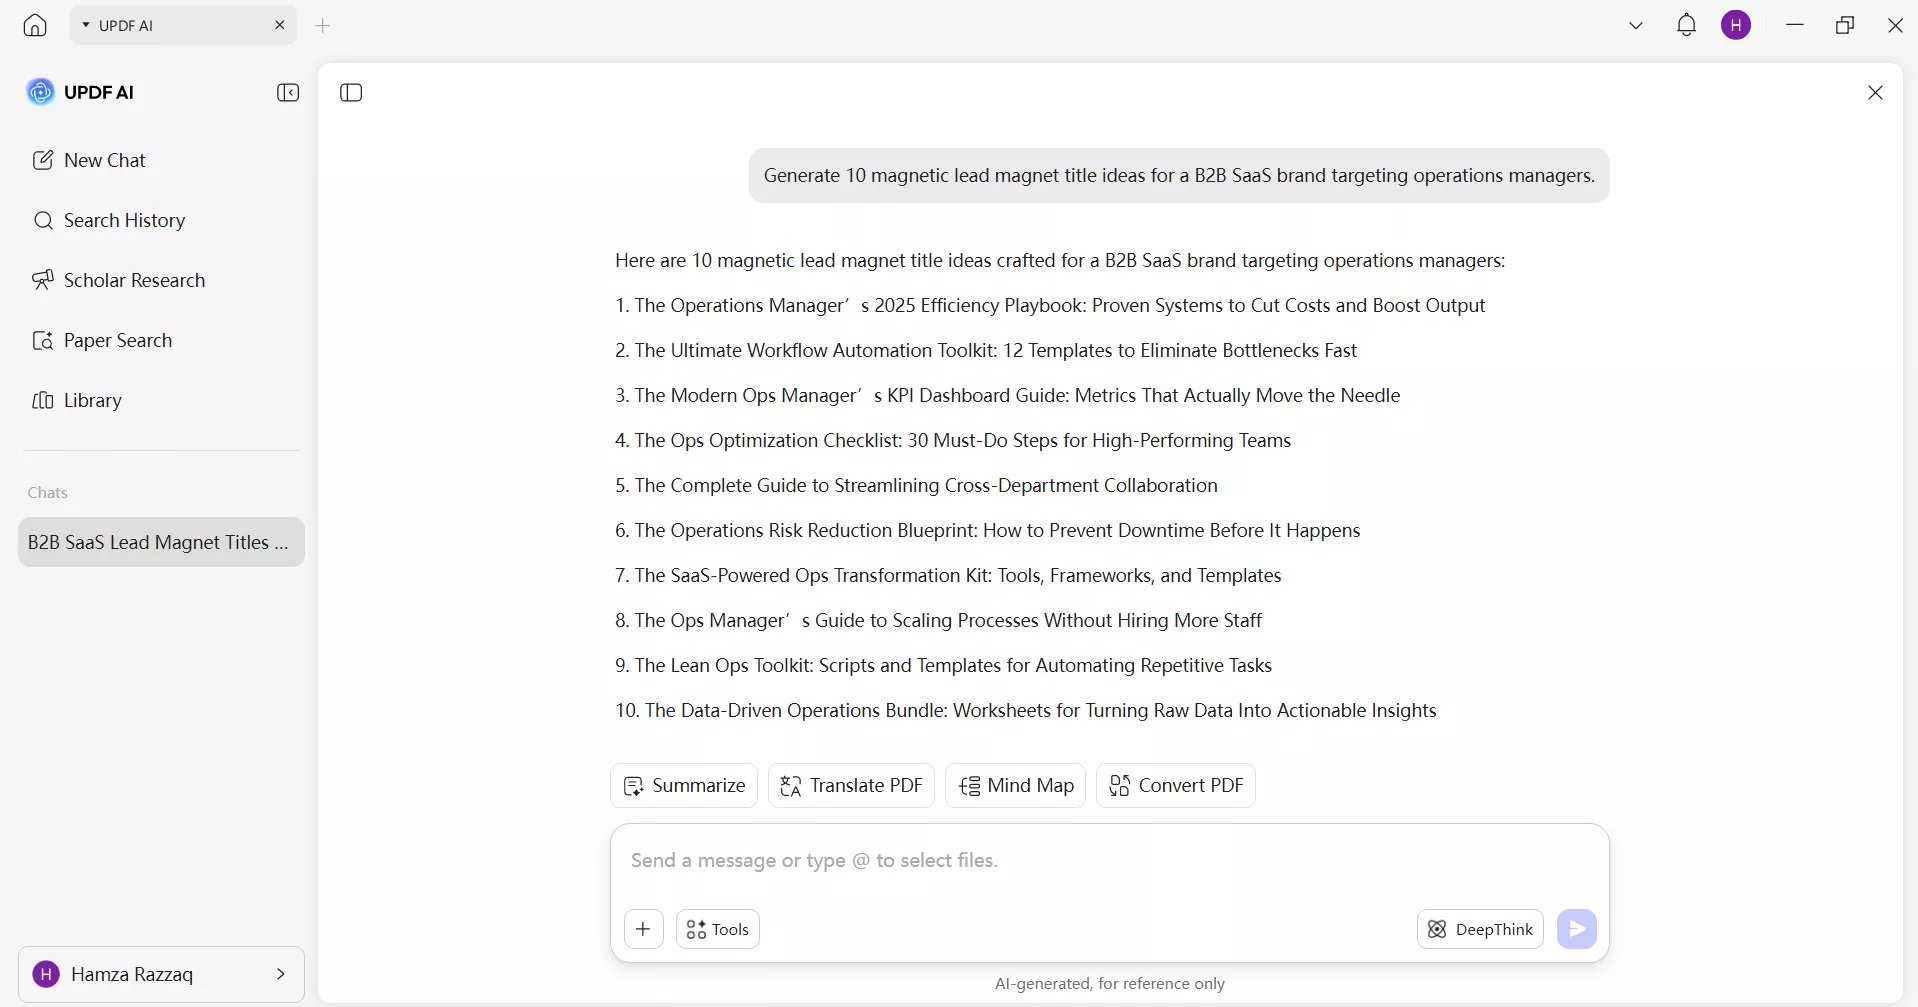Screen dimensions: 1918x1007
Task: Start a New Chat
Action: point(104,160)
